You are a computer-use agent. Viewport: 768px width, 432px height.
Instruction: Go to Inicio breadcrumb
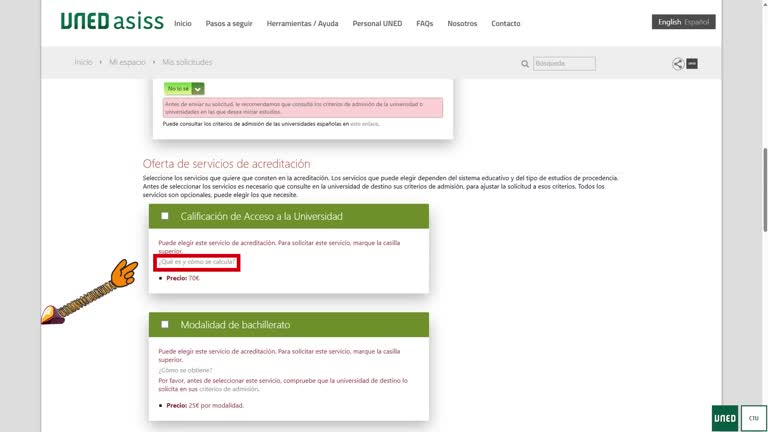click(83, 62)
